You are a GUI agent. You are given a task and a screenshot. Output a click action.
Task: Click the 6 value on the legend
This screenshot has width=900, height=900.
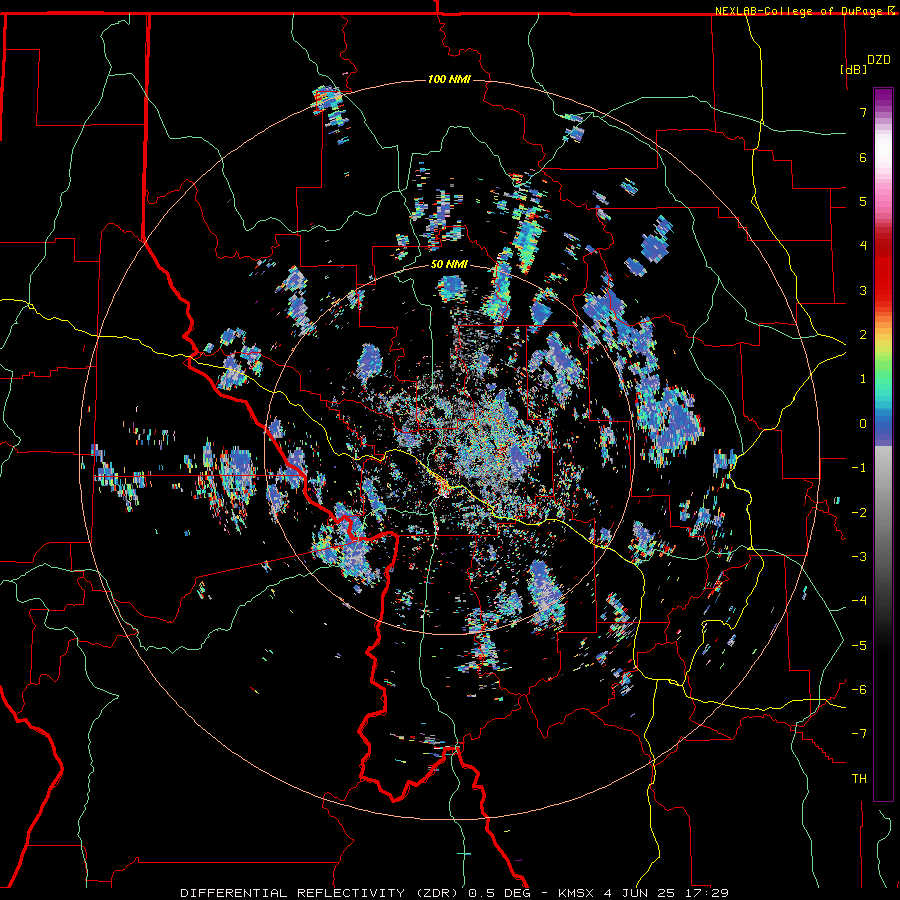coord(863,157)
